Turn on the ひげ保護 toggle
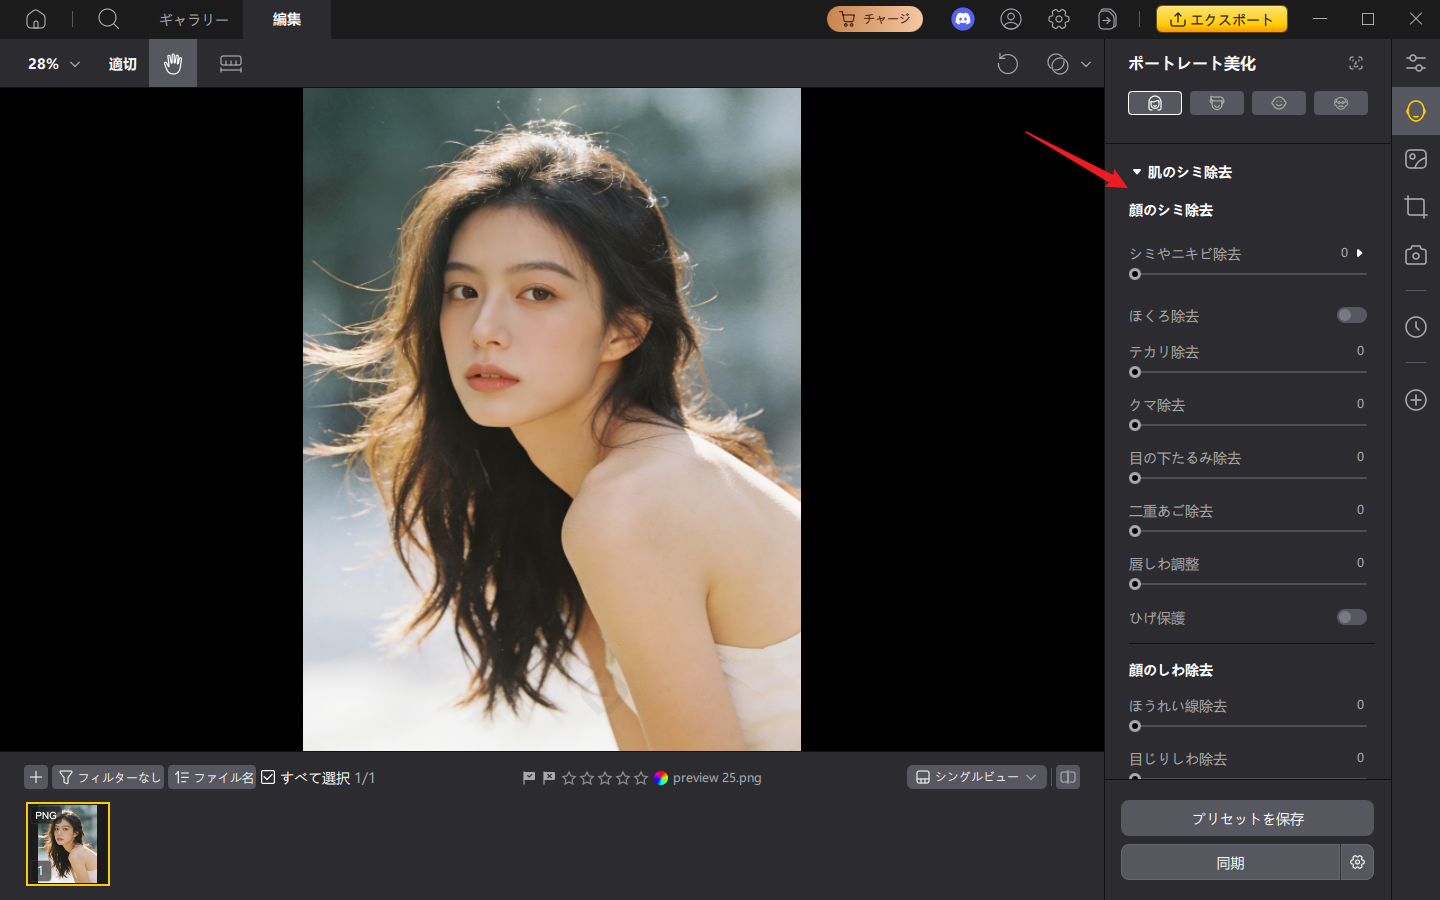The width and height of the screenshot is (1440, 900). [x=1351, y=617]
